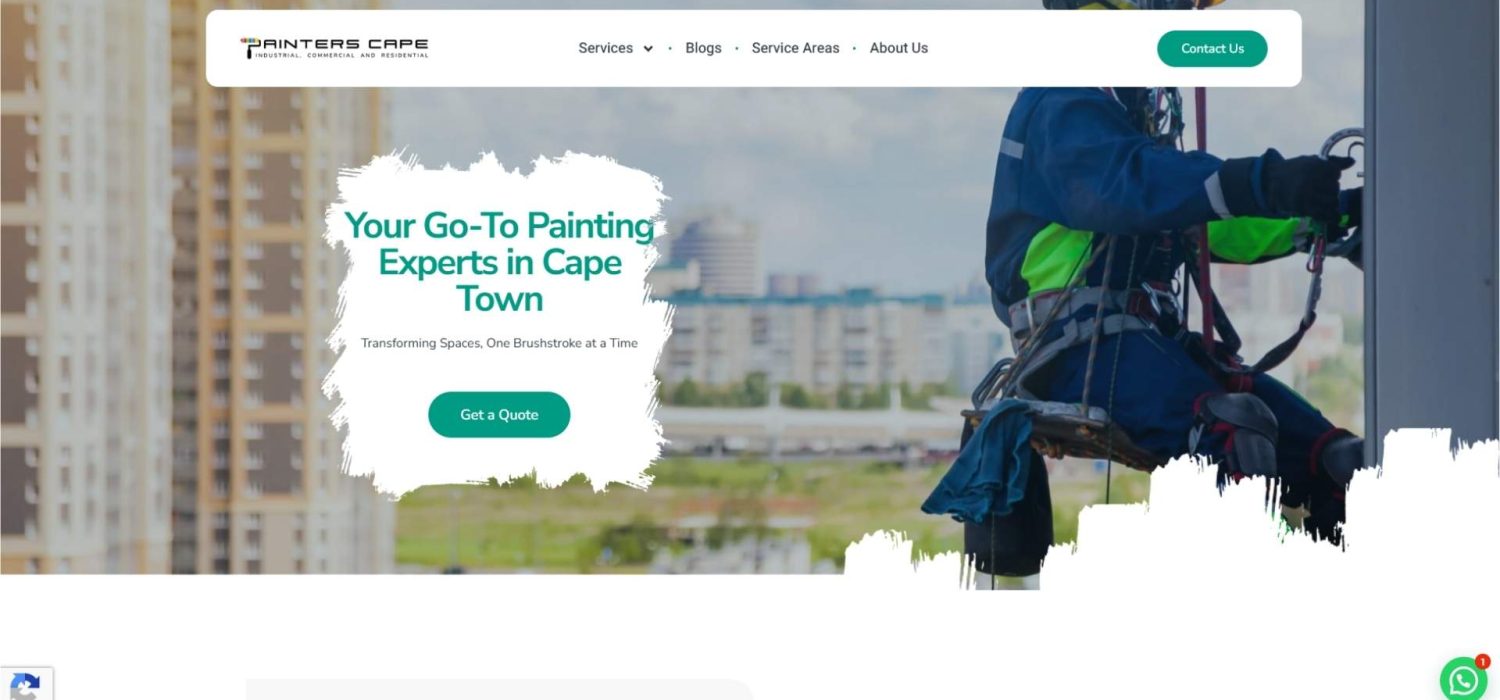The width and height of the screenshot is (1500, 700).
Task: Click the Get a Quote button
Action: pyautogui.click(x=499, y=414)
